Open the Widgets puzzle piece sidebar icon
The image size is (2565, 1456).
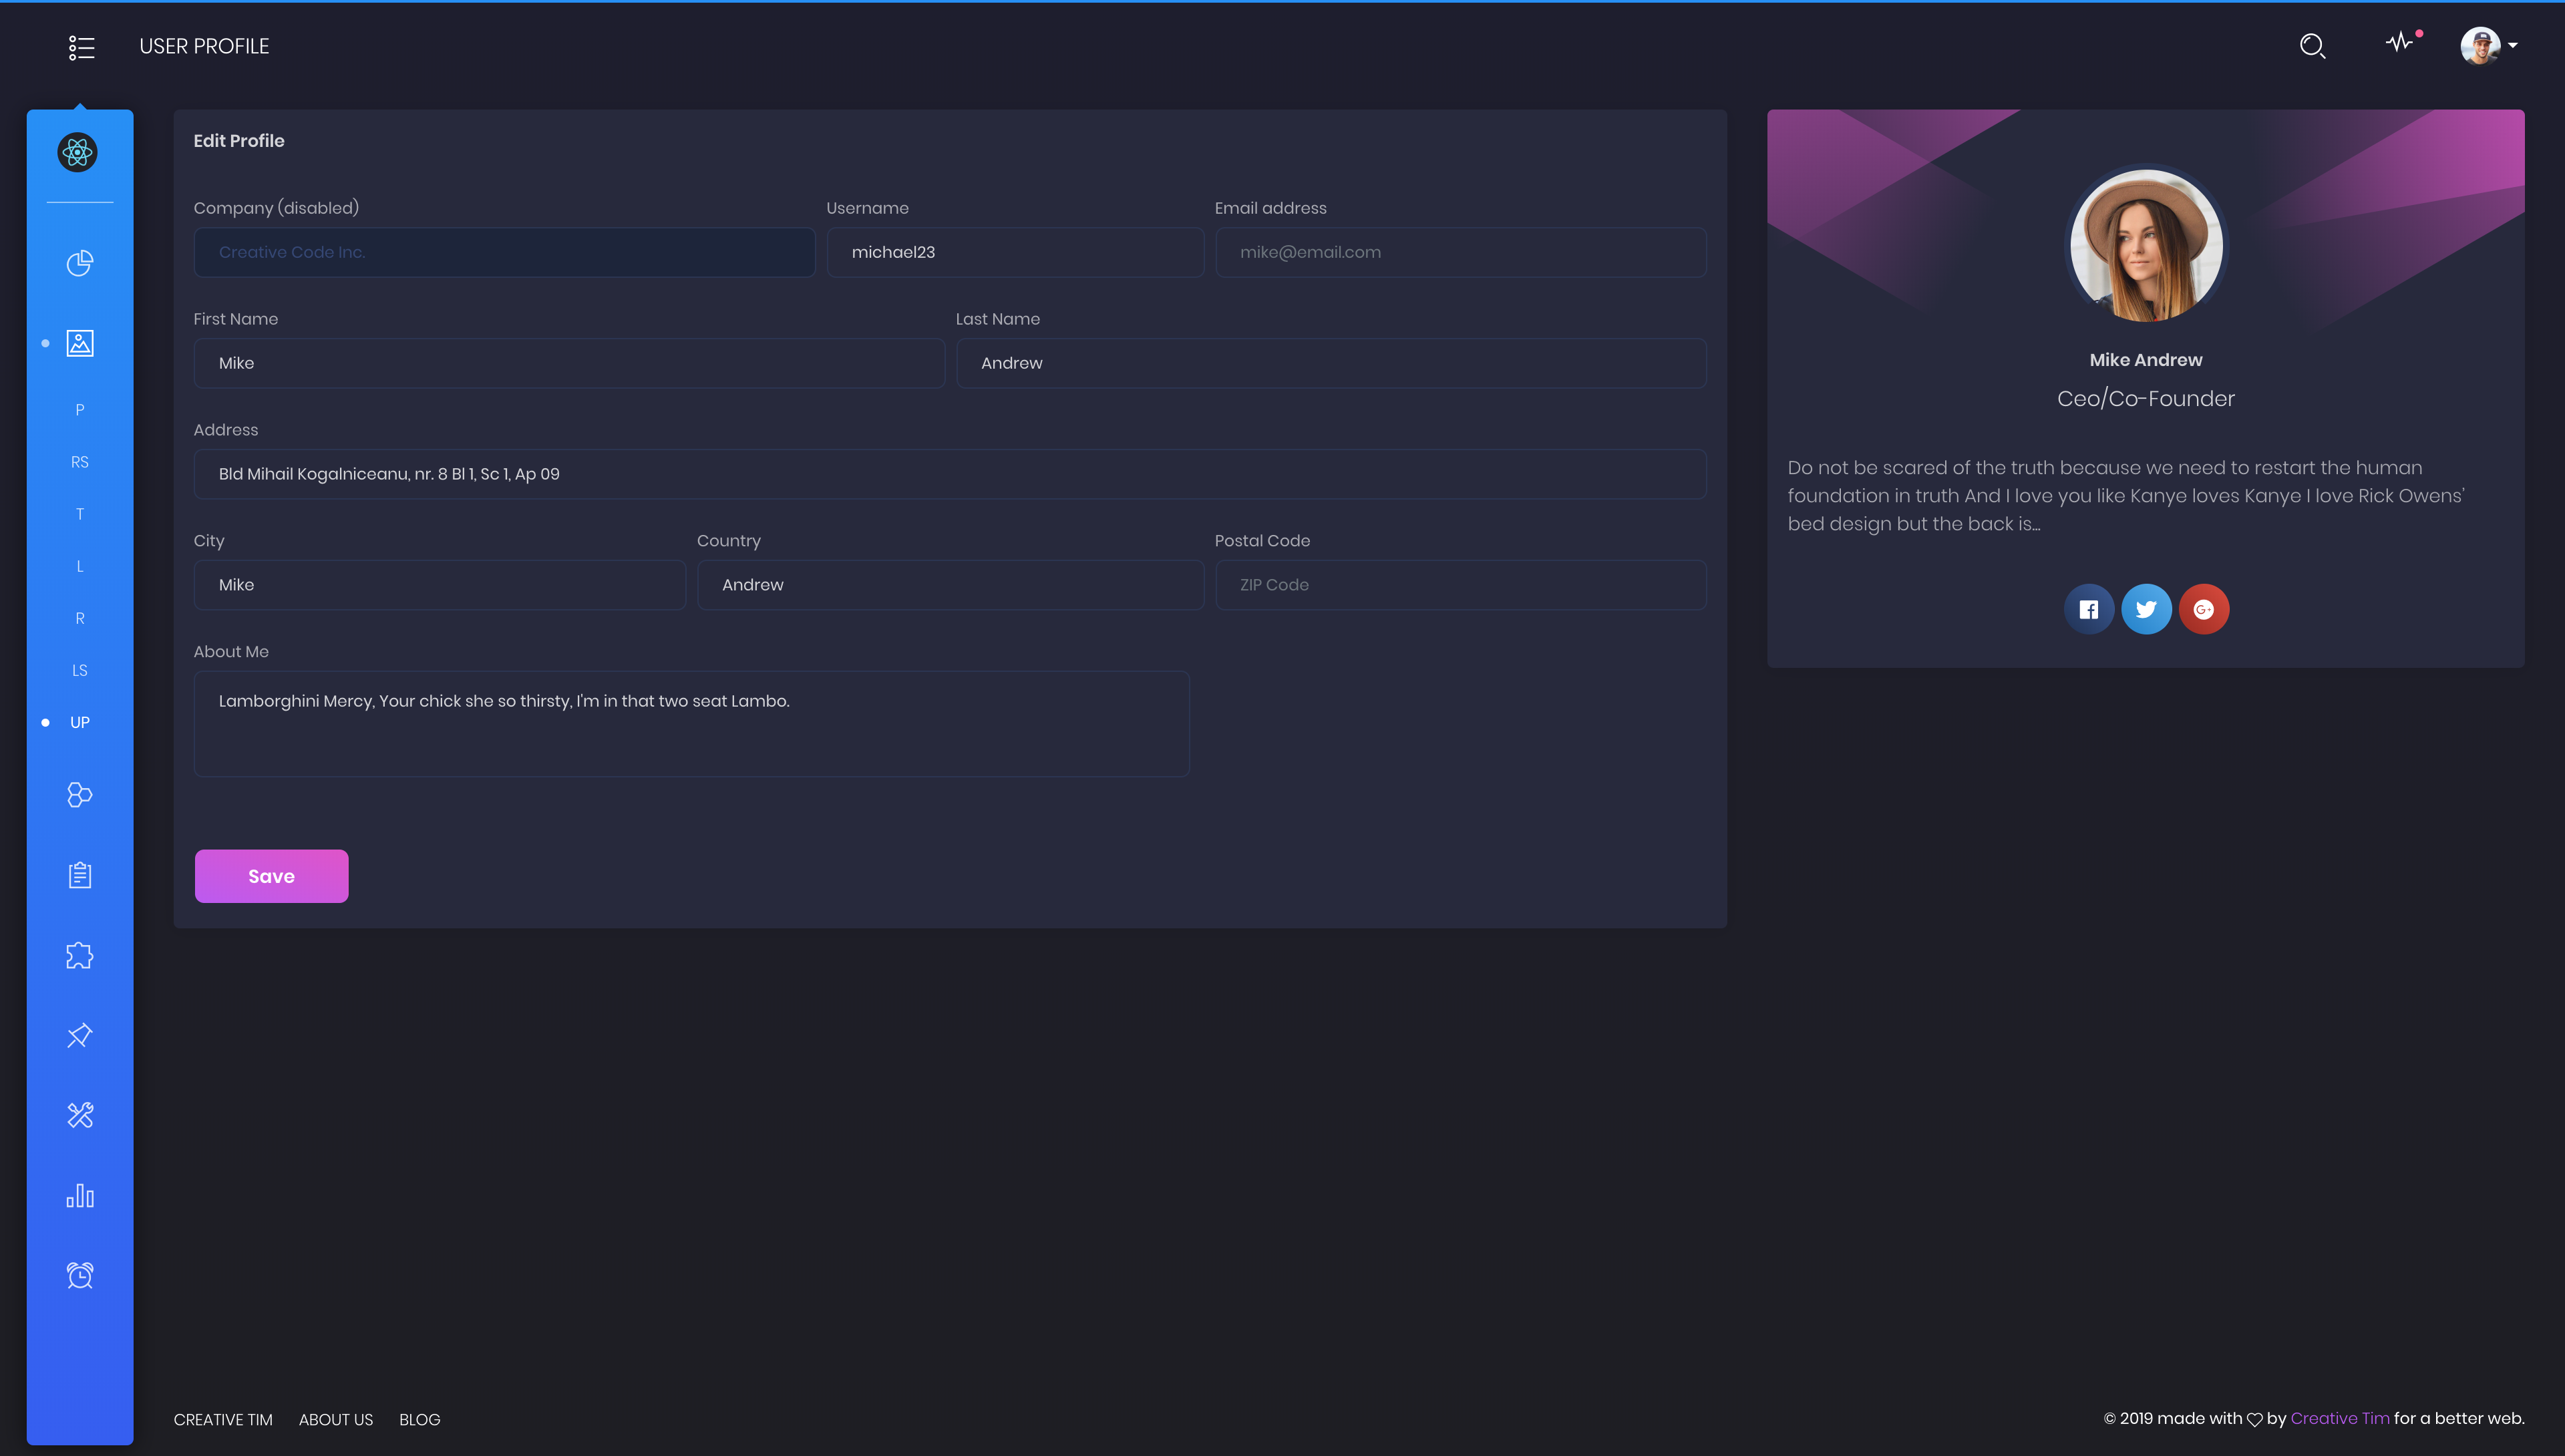pos(80,955)
